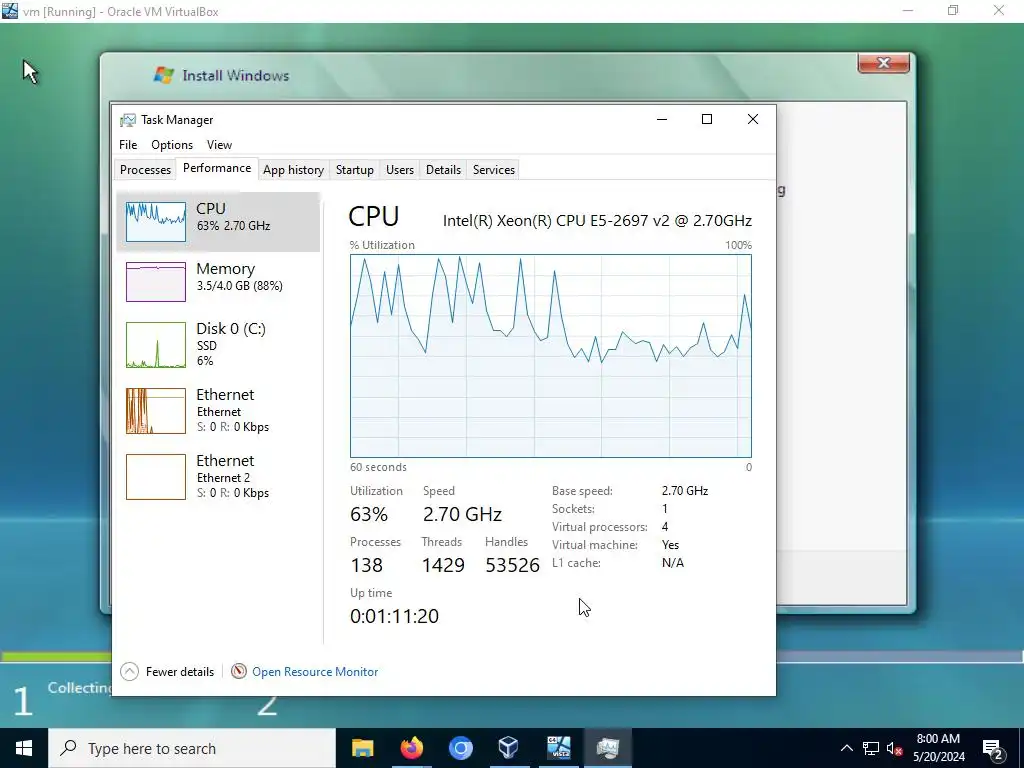Open Disk 0 (C:) performance graph
Screen dimensions: 1024x768
click(x=155, y=345)
